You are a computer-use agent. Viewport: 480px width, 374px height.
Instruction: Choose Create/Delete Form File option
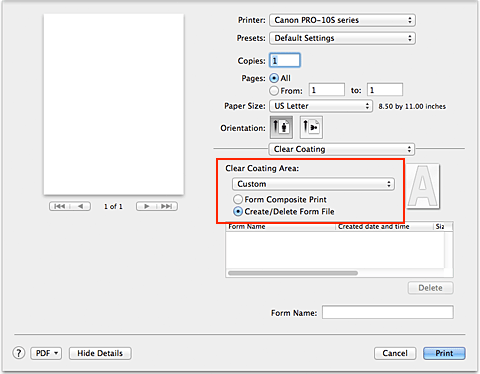[x=238, y=211]
